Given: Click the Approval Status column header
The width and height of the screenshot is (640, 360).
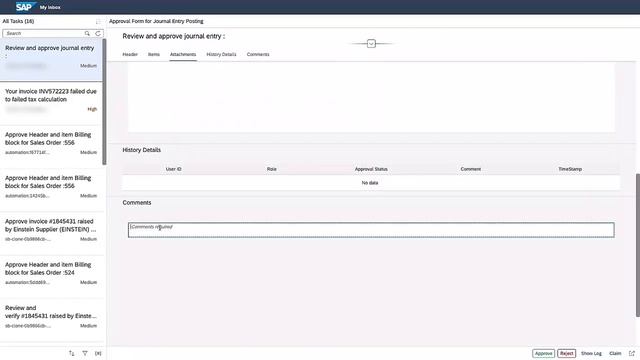Looking at the screenshot, I should coord(371,169).
